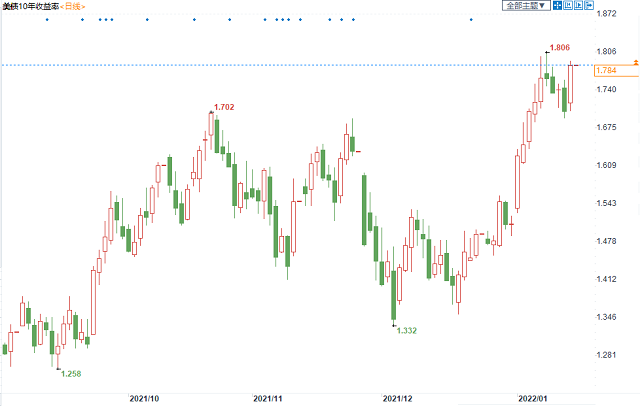Click the 1.806 high point label
The height and width of the screenshot is (406, 640).
[x=561, y=48]
